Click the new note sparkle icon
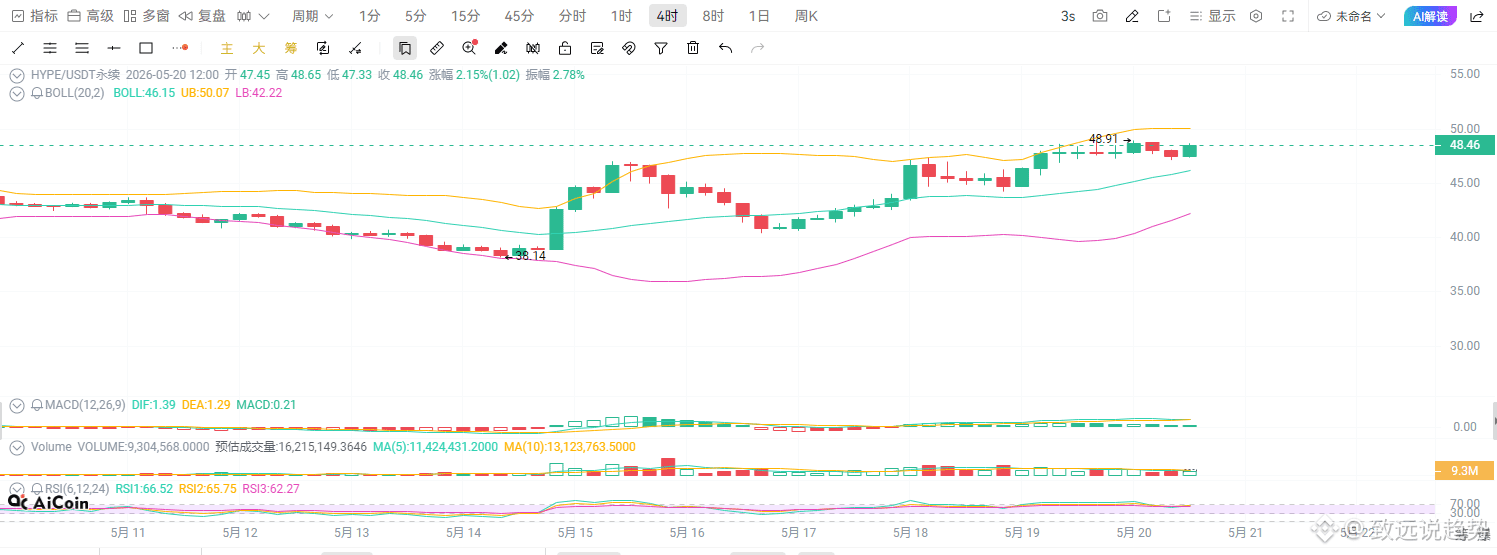 pyautogui.click(x=1164, y=16)
